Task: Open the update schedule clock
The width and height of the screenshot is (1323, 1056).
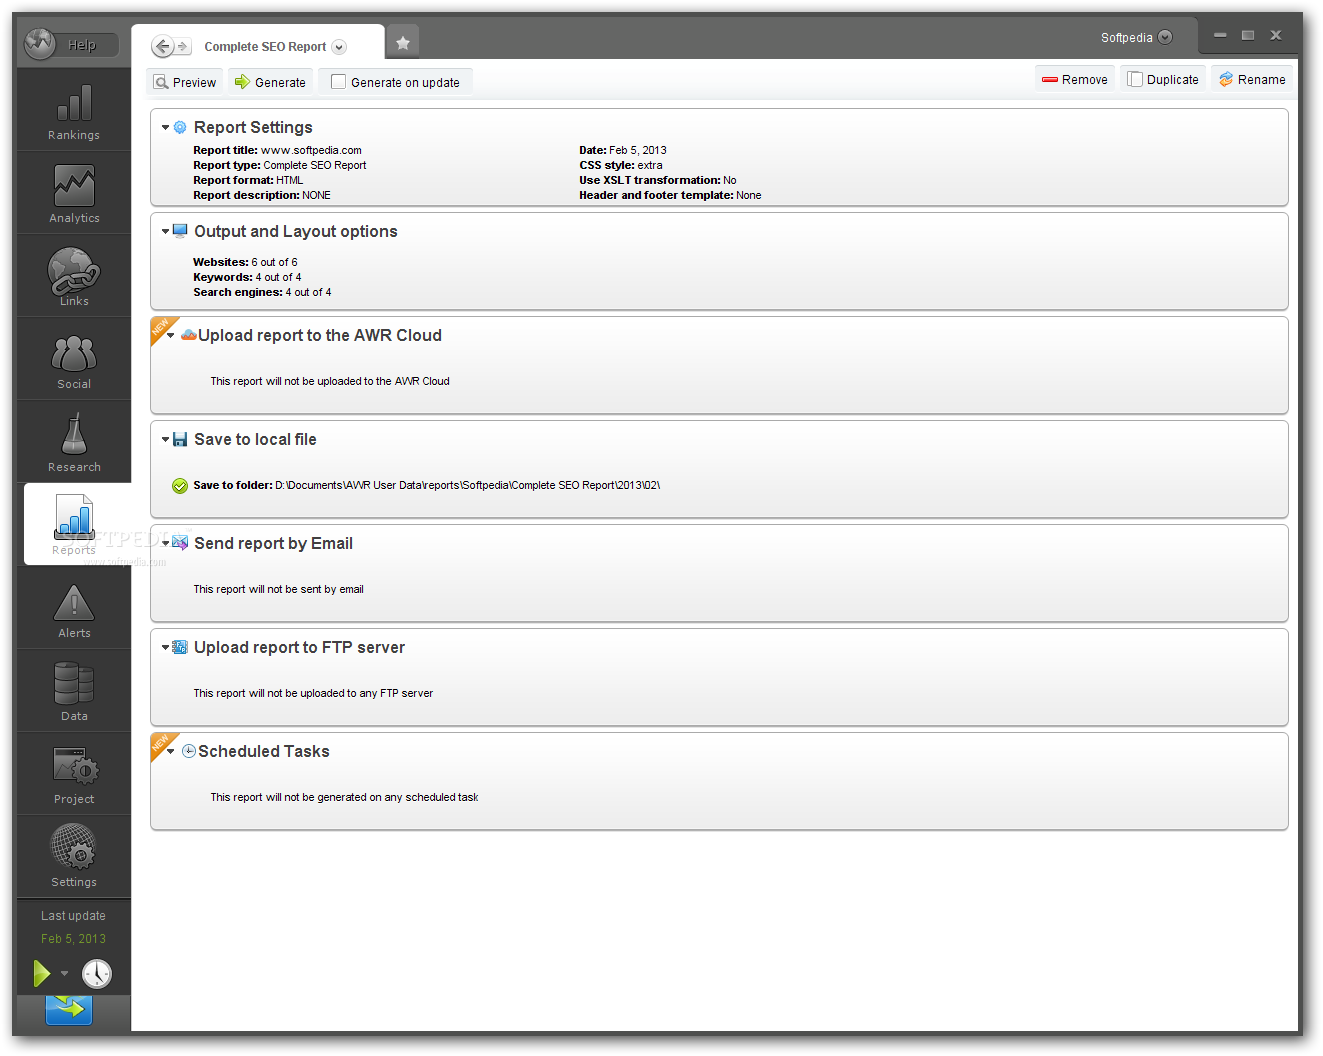Action: tap(97, 974)
